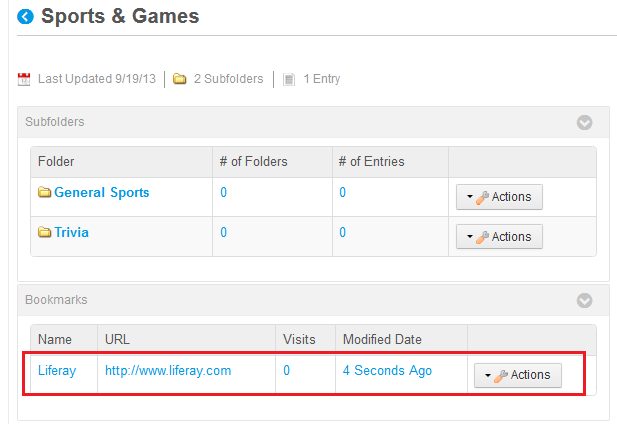617x424 pixels.
Task: Click Trivia entries count 0
Action: coord(342,232)
